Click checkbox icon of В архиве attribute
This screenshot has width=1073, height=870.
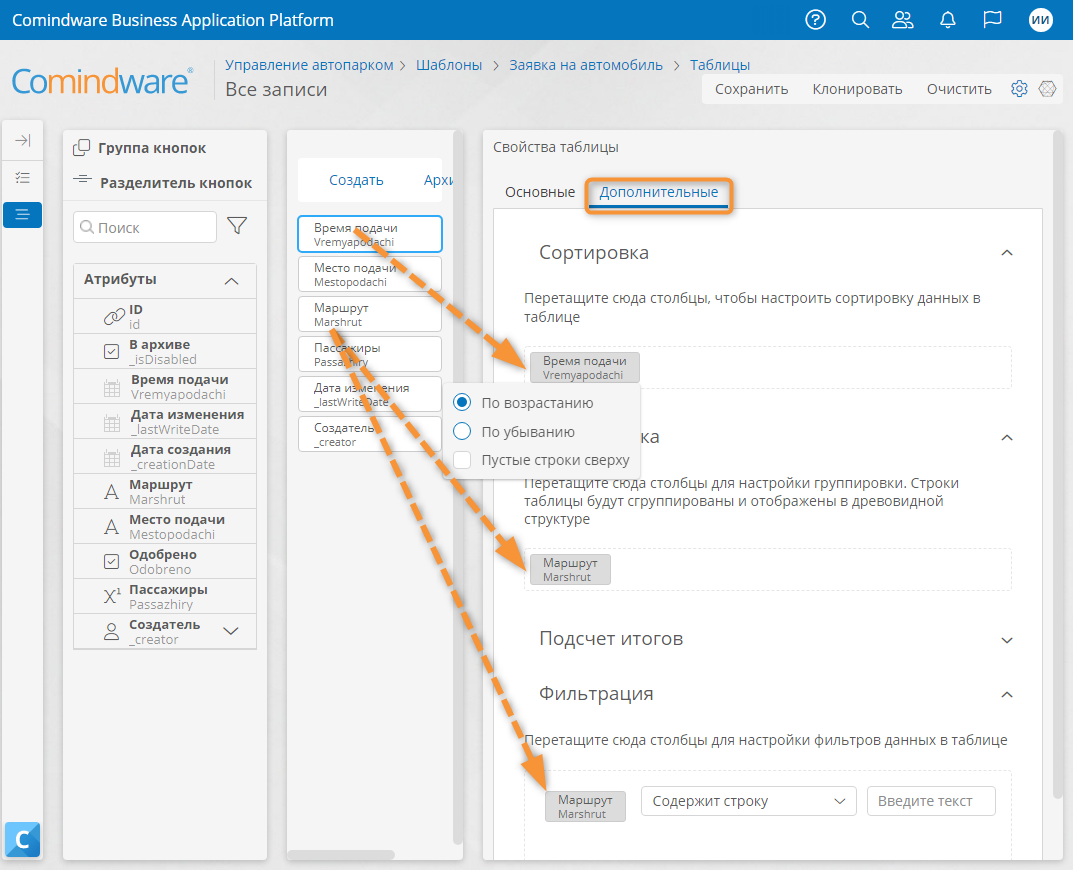pos(111,352)
